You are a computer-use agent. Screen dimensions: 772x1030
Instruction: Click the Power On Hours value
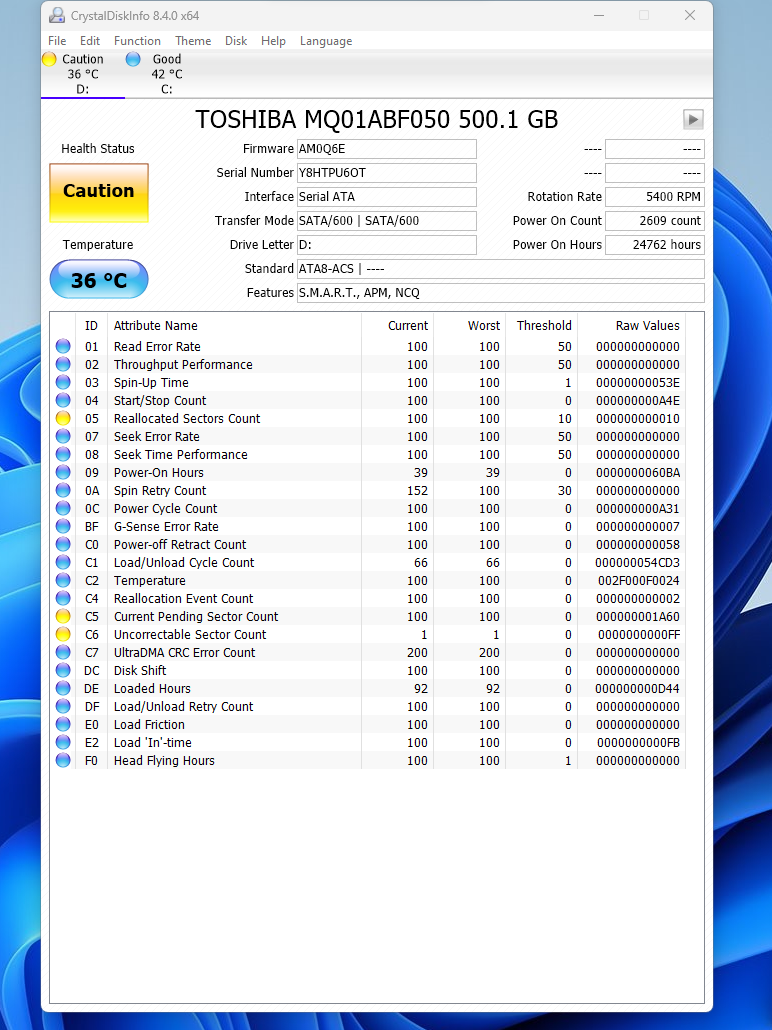tap(654, 245)
